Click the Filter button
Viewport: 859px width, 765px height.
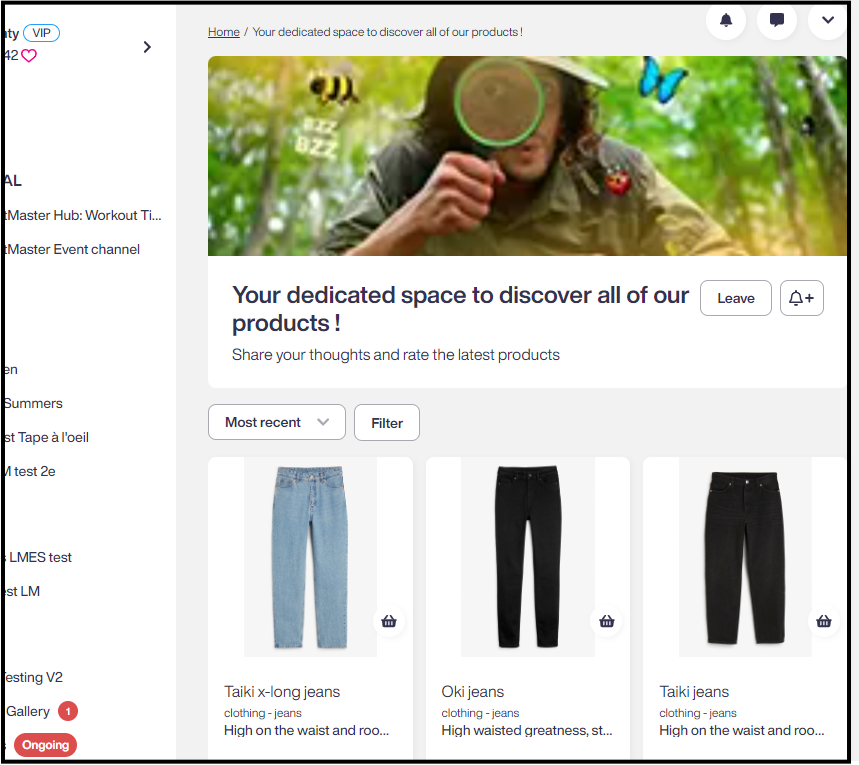(x=387, y=422)
